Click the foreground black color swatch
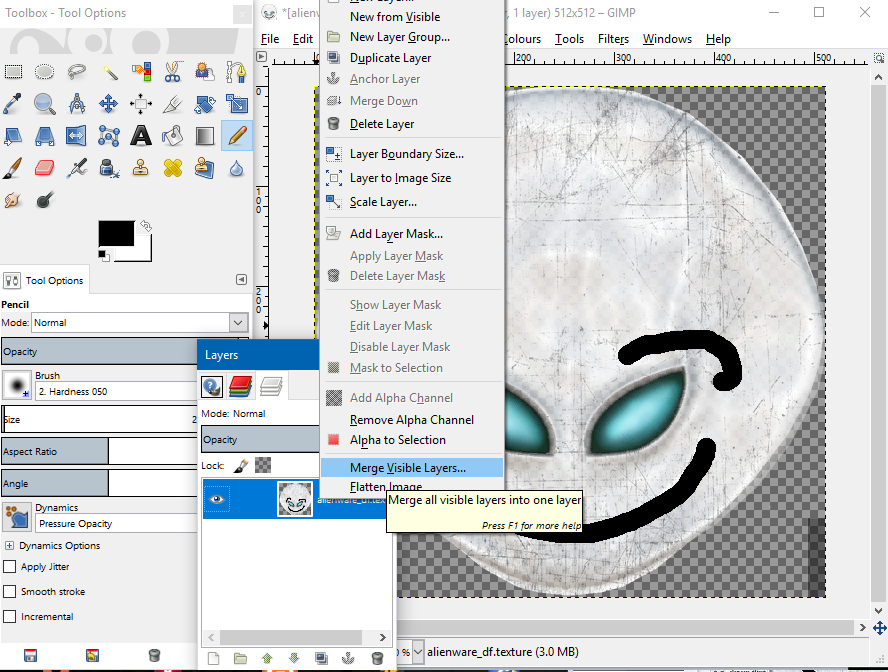Viewport: 888px width, 672px height. point(116,233)
